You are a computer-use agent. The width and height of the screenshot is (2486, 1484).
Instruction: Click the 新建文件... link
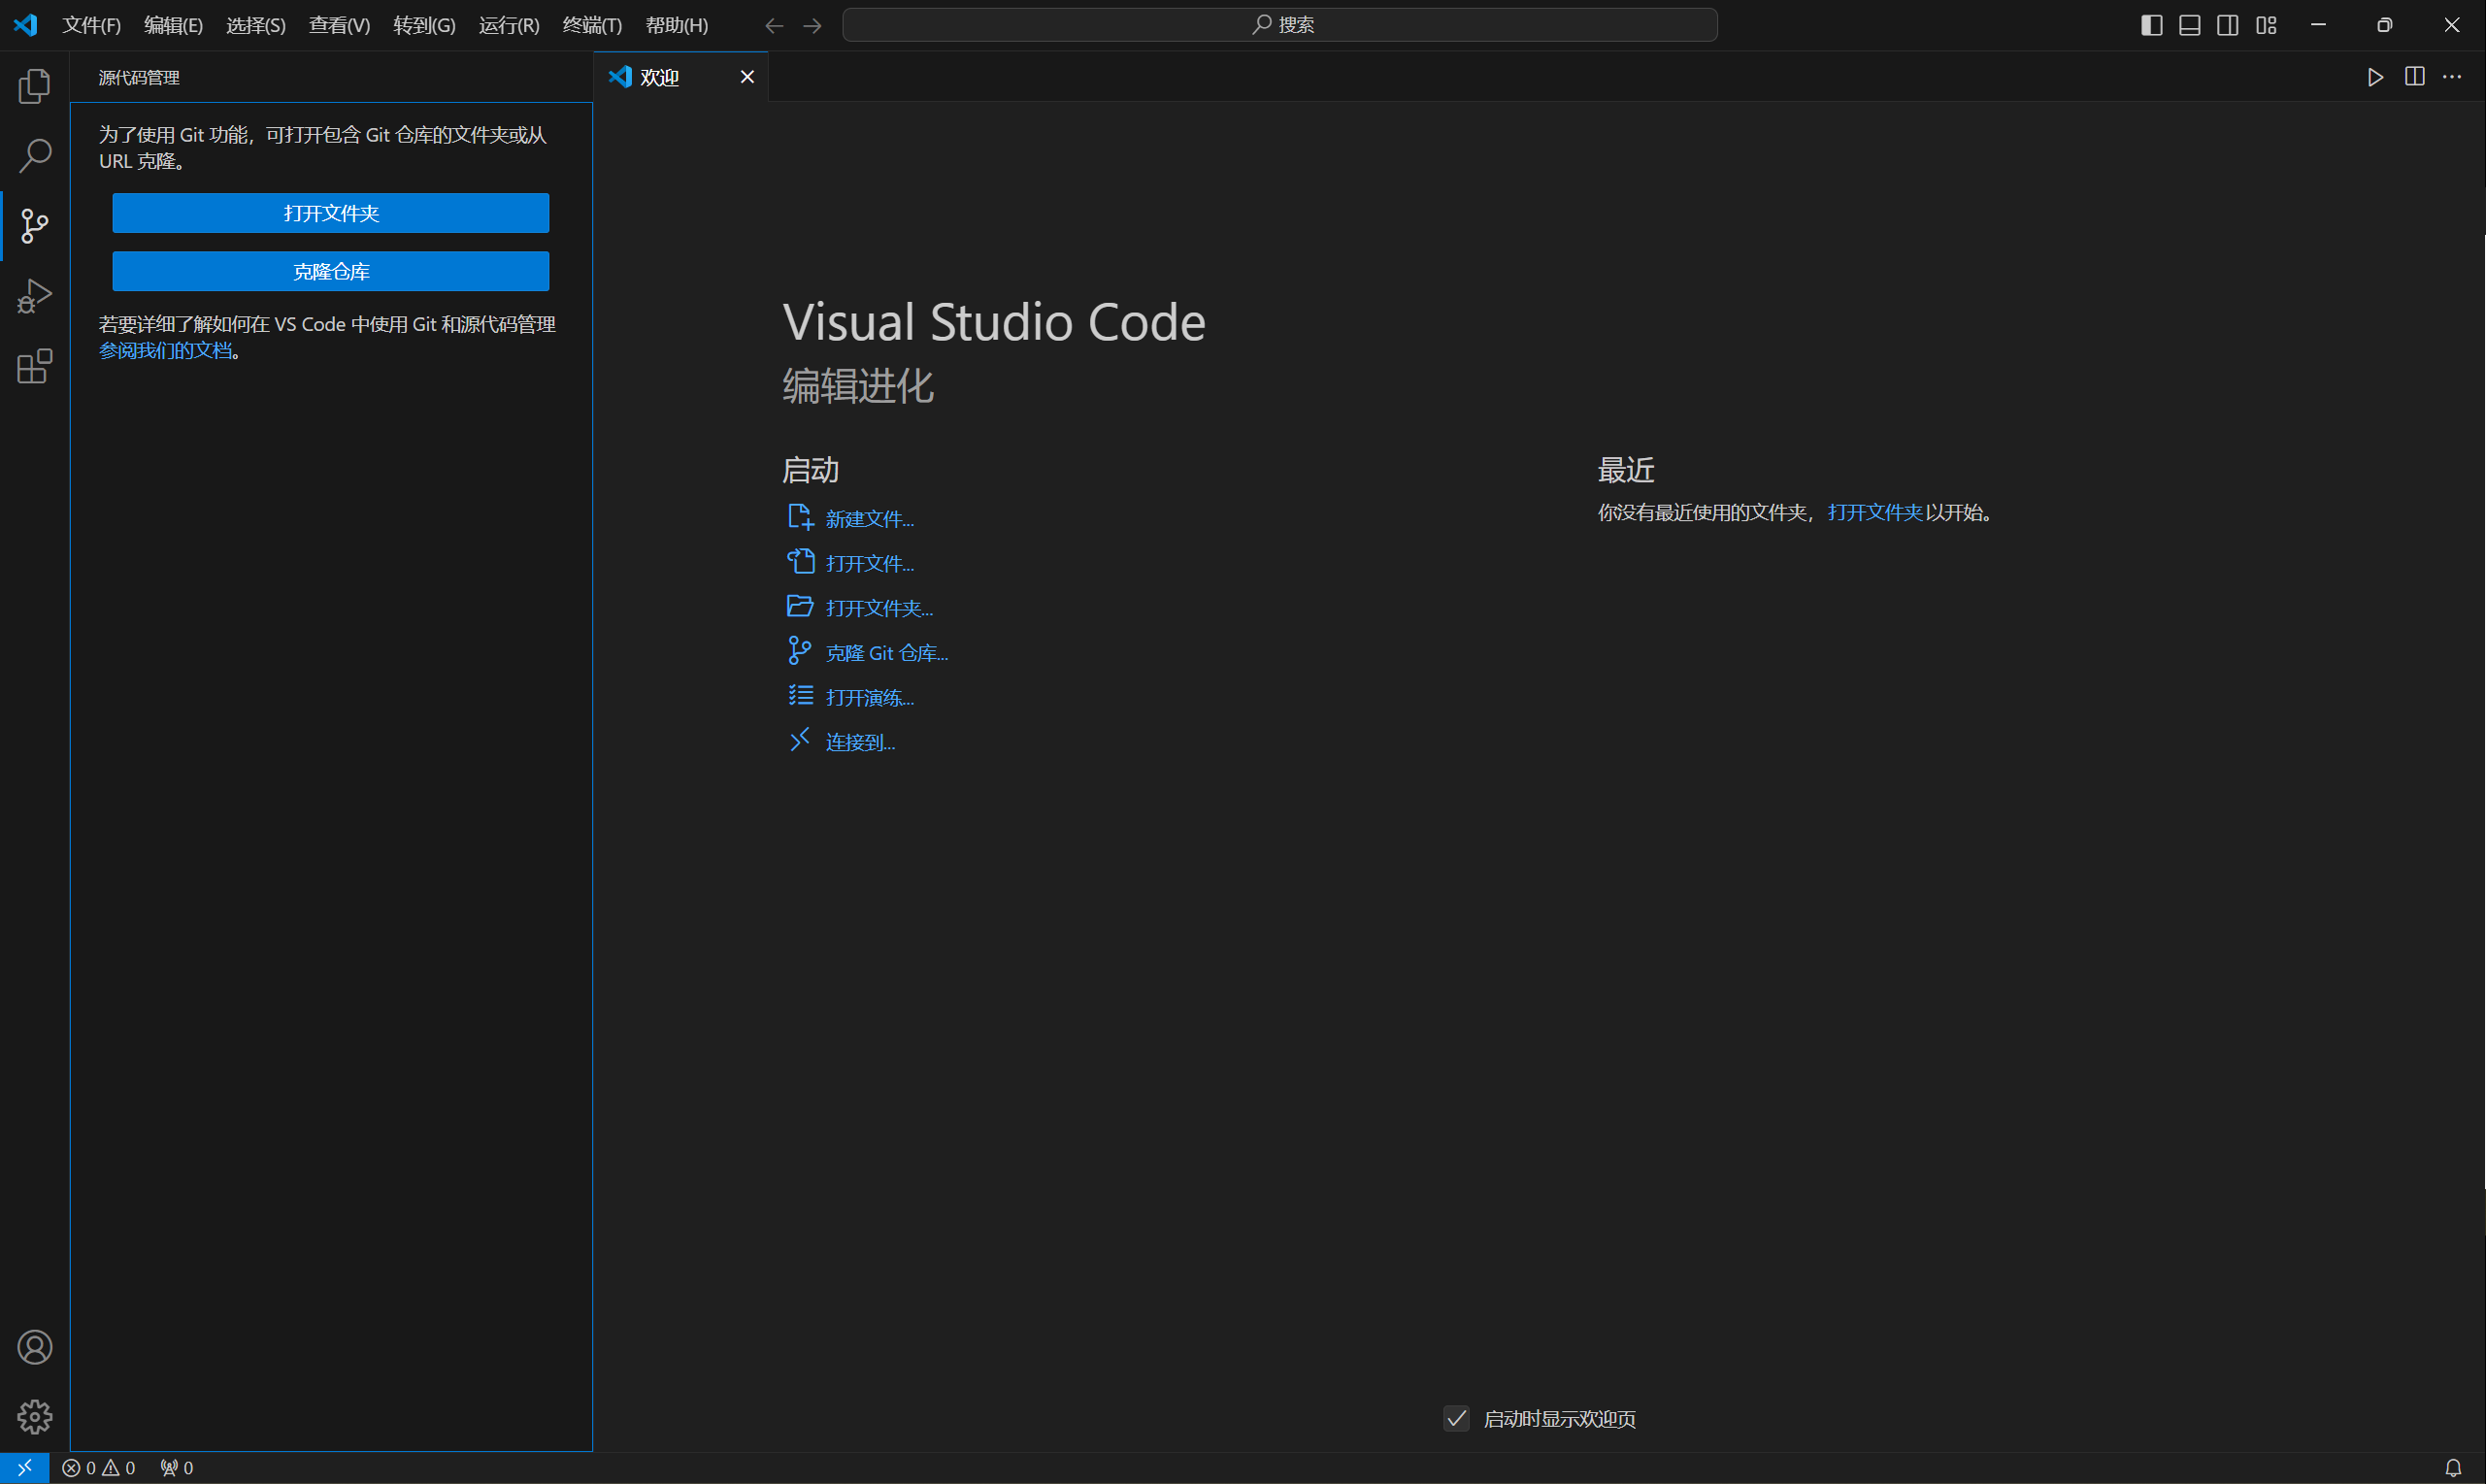(x=870, y=518)
